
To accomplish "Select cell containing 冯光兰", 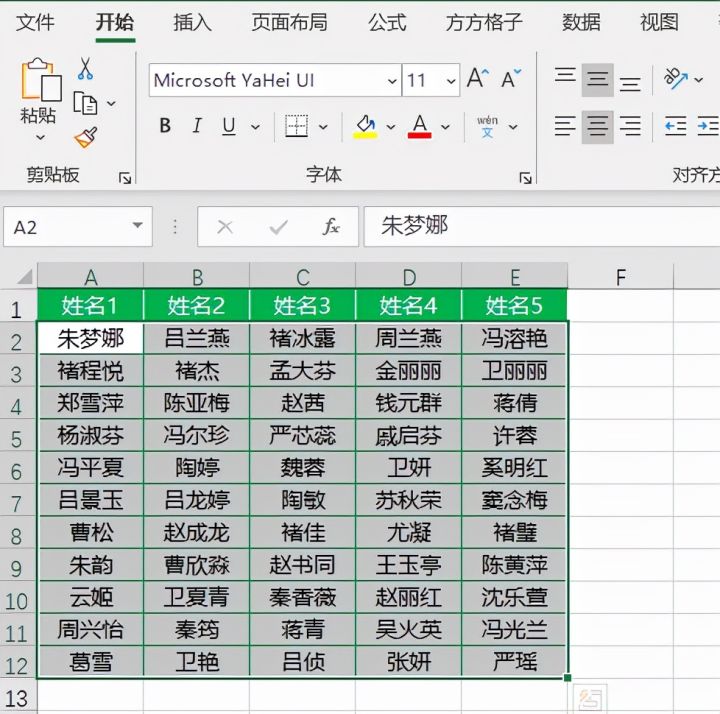I will click(514, 630).
